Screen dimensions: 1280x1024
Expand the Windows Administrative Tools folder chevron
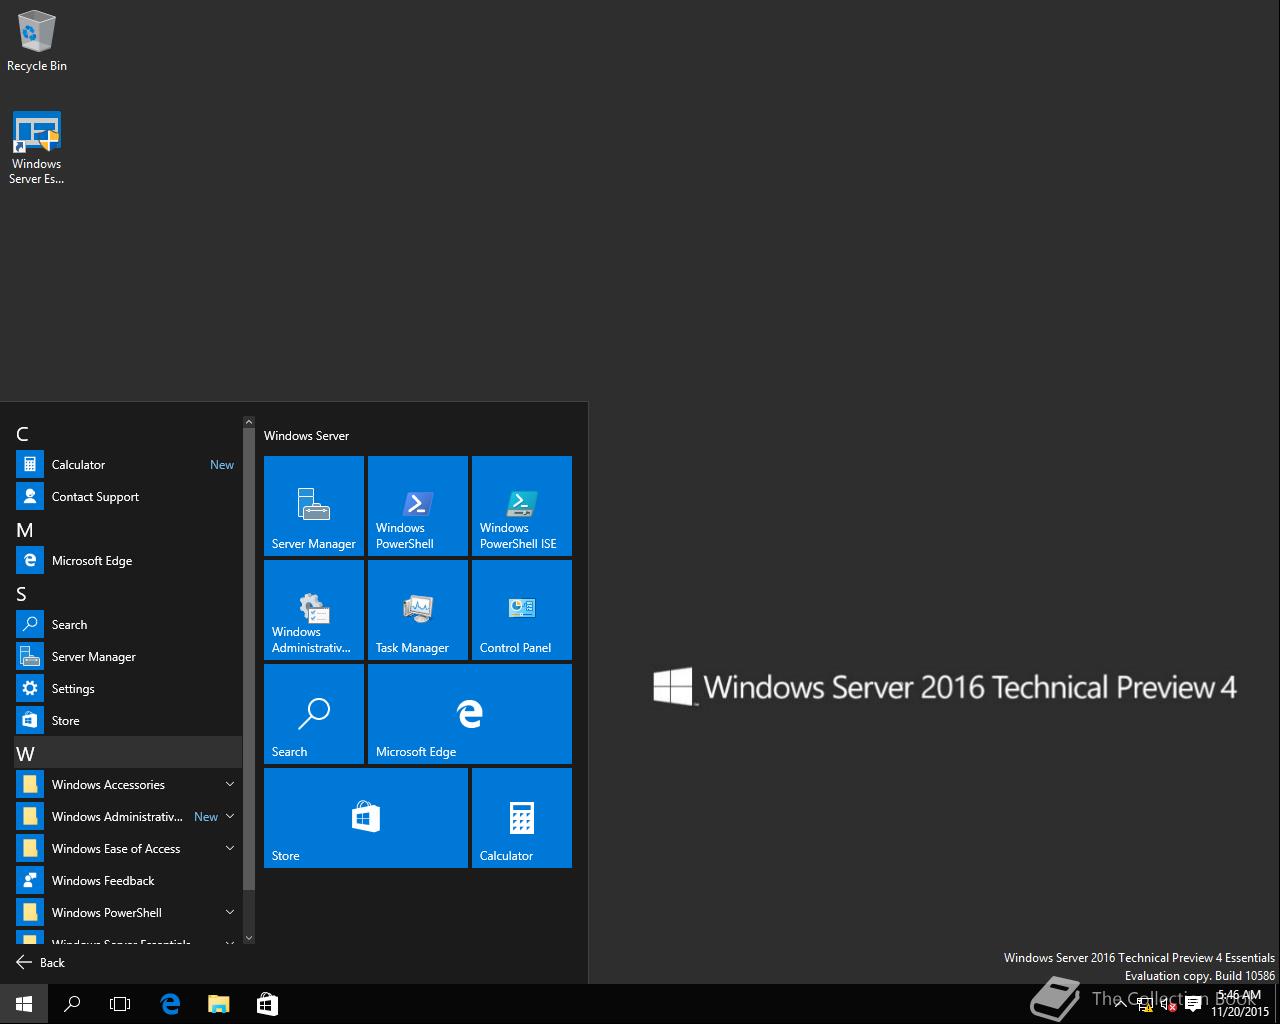pos(230,816)
